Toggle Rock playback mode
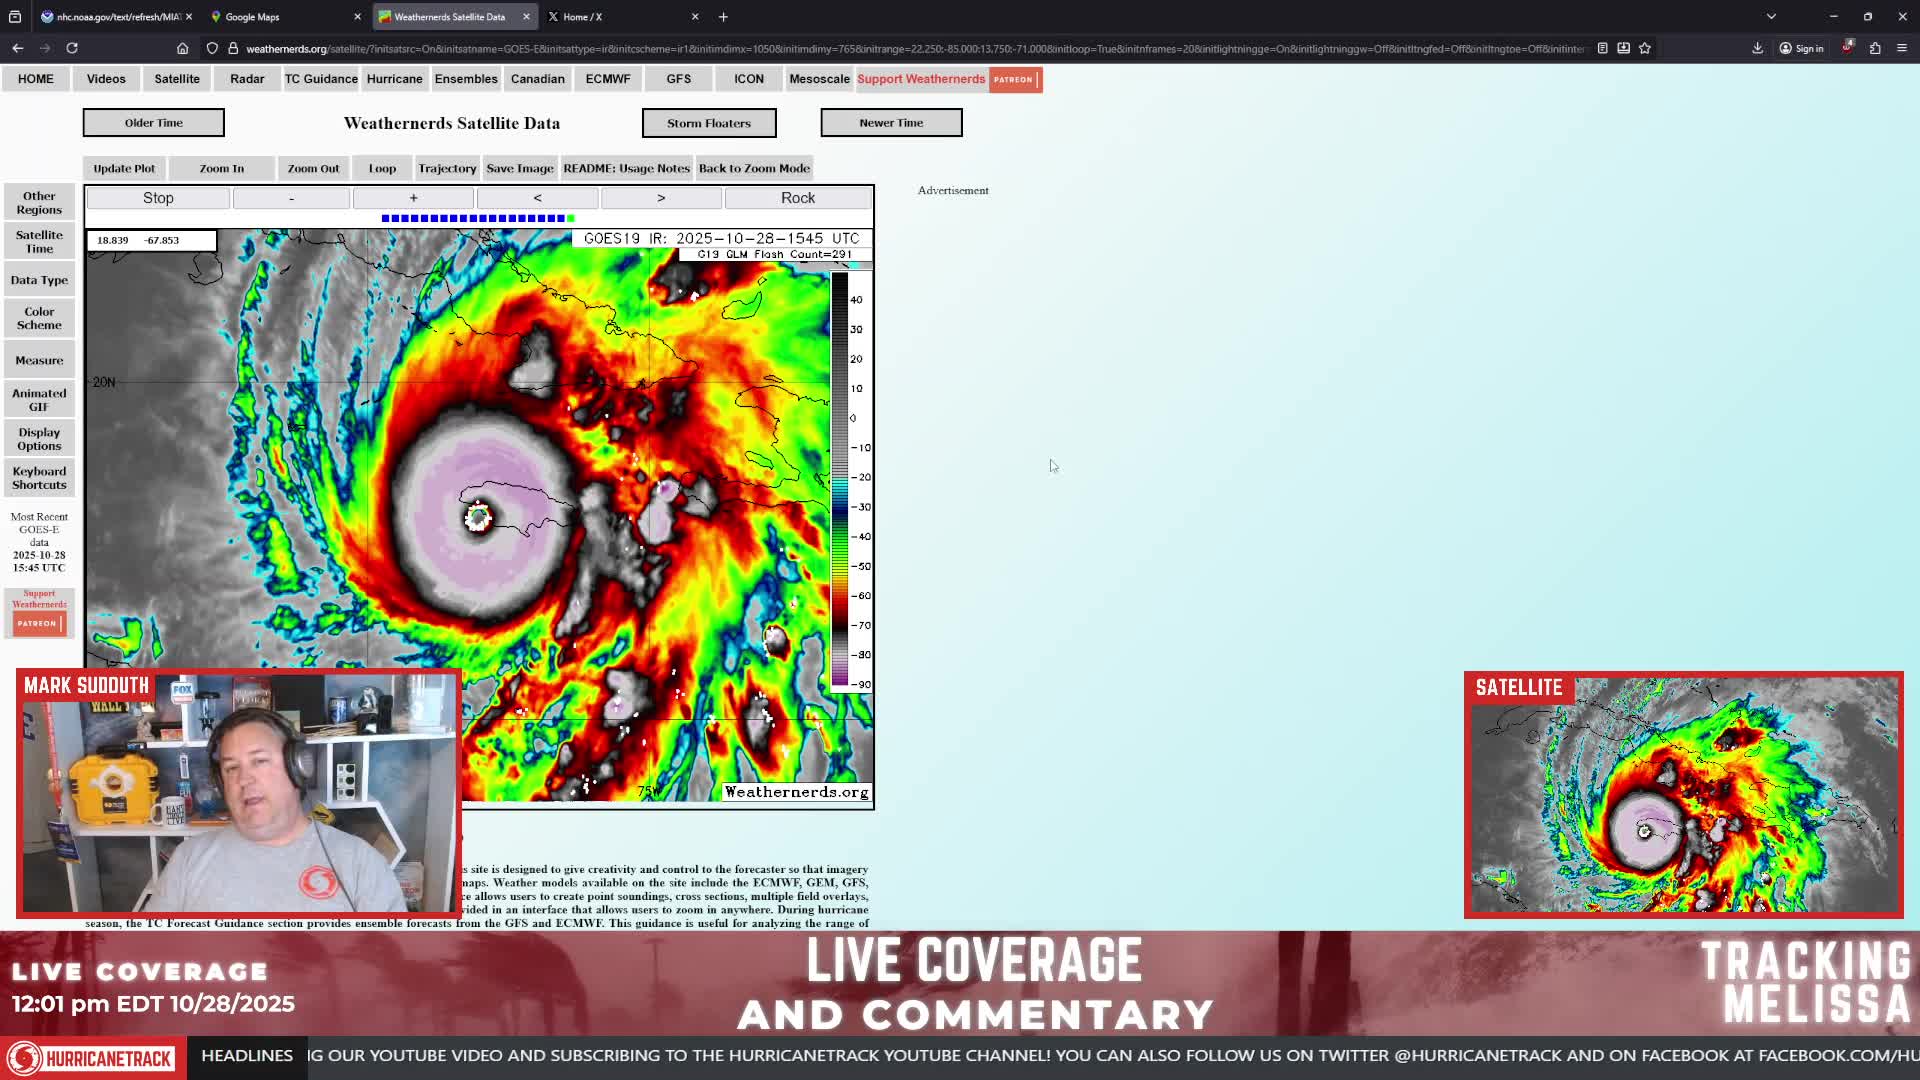 pos(798,198)
